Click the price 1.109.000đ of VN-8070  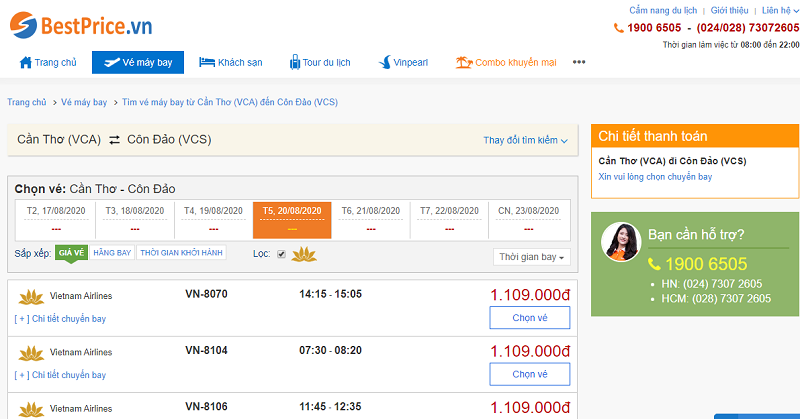(530, 295)
